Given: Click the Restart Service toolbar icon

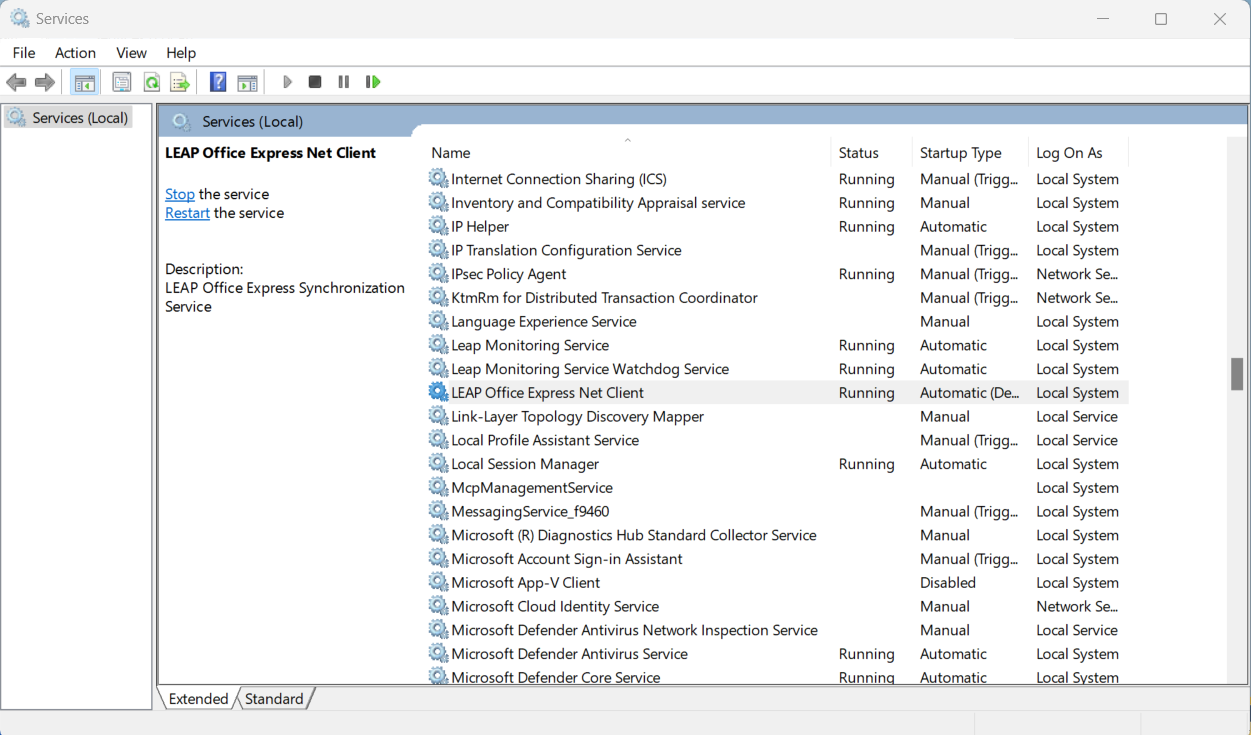Looking at the screenshot, I should tap(373, 82).
